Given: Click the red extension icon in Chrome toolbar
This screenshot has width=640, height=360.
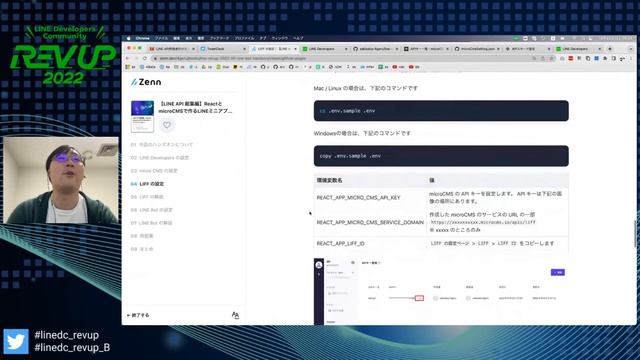Looking at the screenshot, I should 571,59.
